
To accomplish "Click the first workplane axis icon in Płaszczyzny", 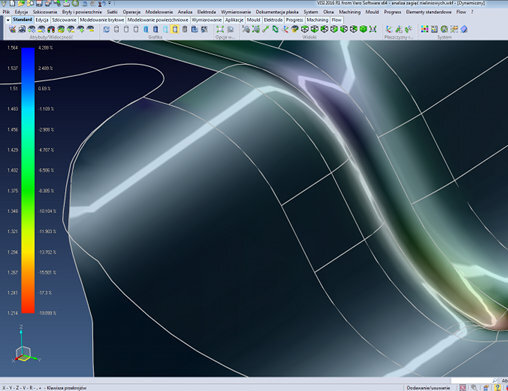I will coord(389,29).
